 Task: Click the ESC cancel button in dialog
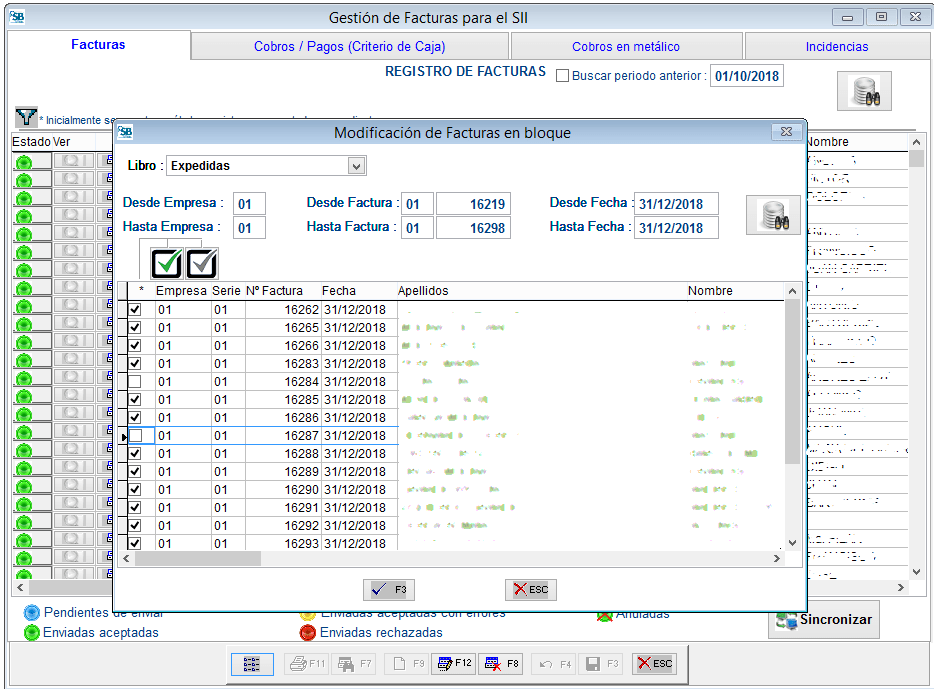[x=530, y=590]
